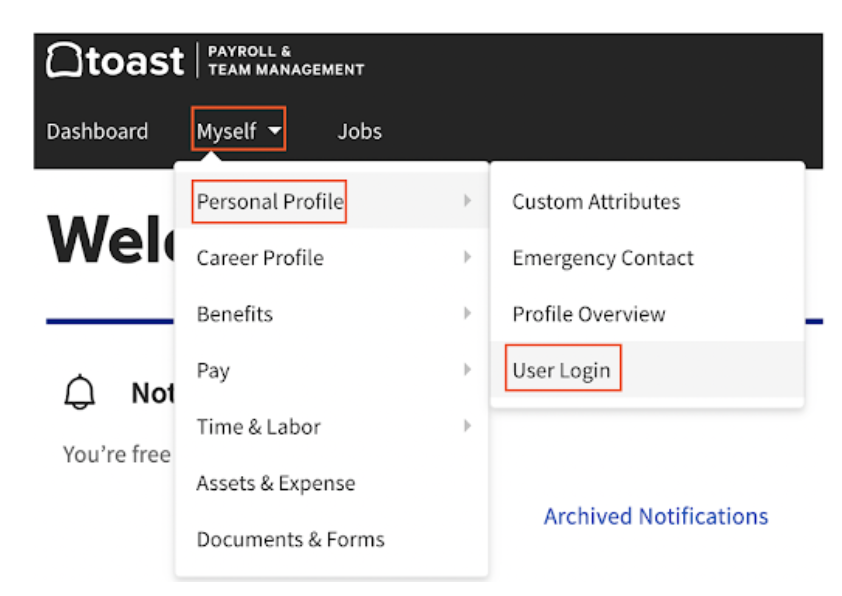842x596 pixels.
Task: Expand the Benefits submenu arrow
Action: point(469,314)
